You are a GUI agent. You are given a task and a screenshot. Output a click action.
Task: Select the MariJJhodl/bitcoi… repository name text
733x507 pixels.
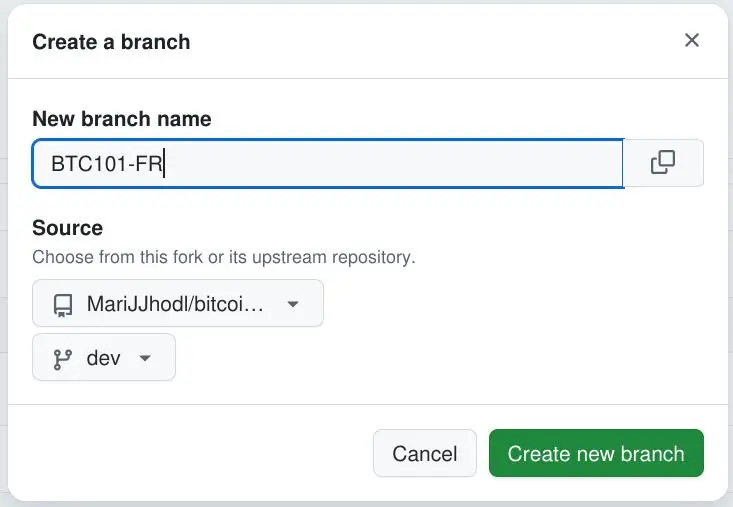tap(175, 304)
